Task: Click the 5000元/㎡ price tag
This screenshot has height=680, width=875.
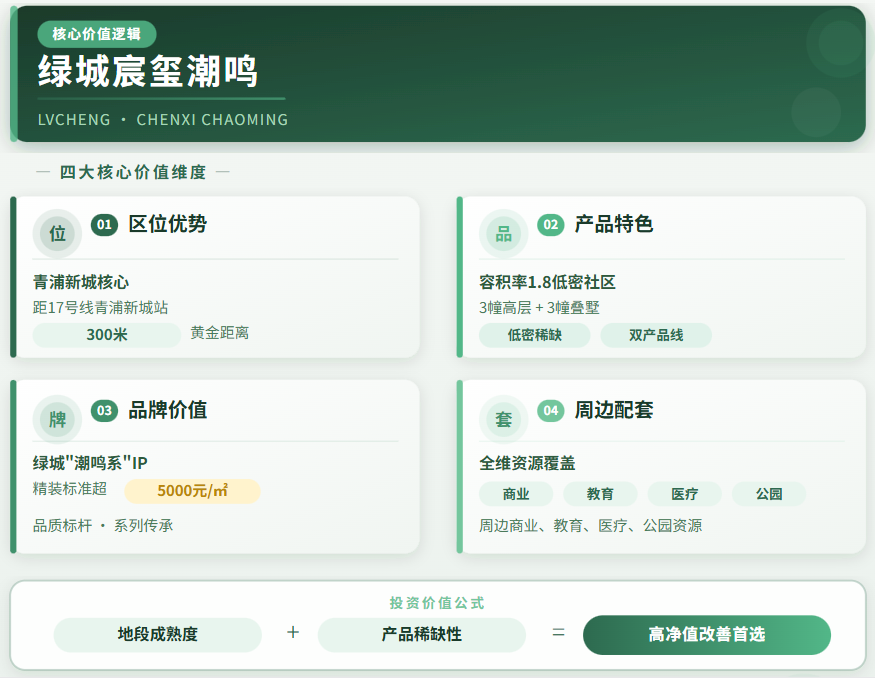Action: tap(193, 491)
